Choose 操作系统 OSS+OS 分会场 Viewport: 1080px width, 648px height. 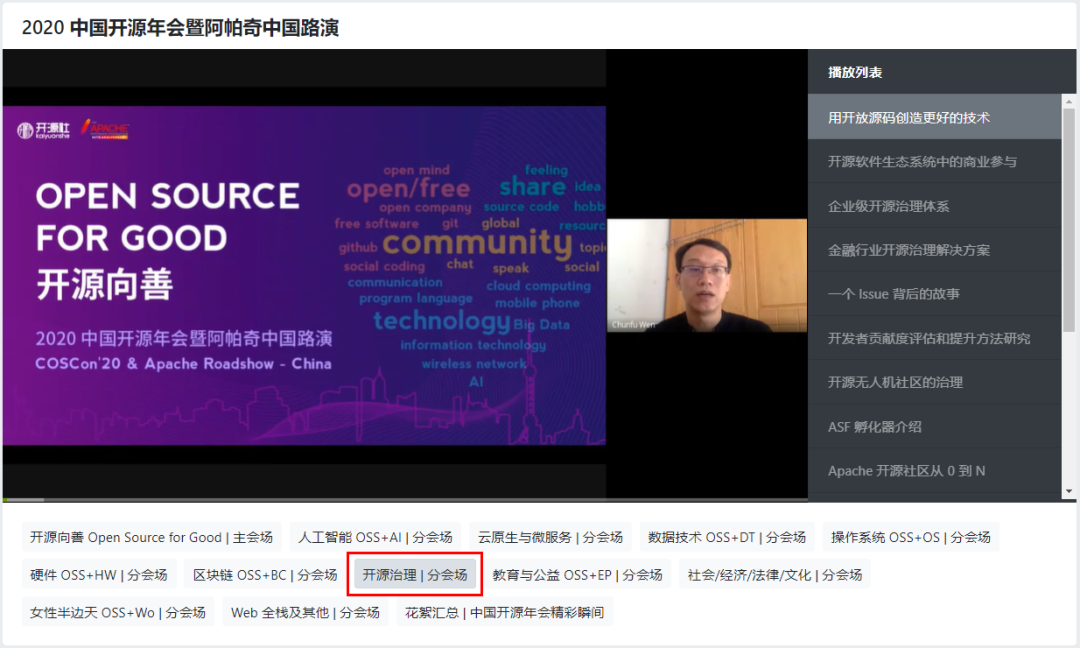[x=911, y=537]
